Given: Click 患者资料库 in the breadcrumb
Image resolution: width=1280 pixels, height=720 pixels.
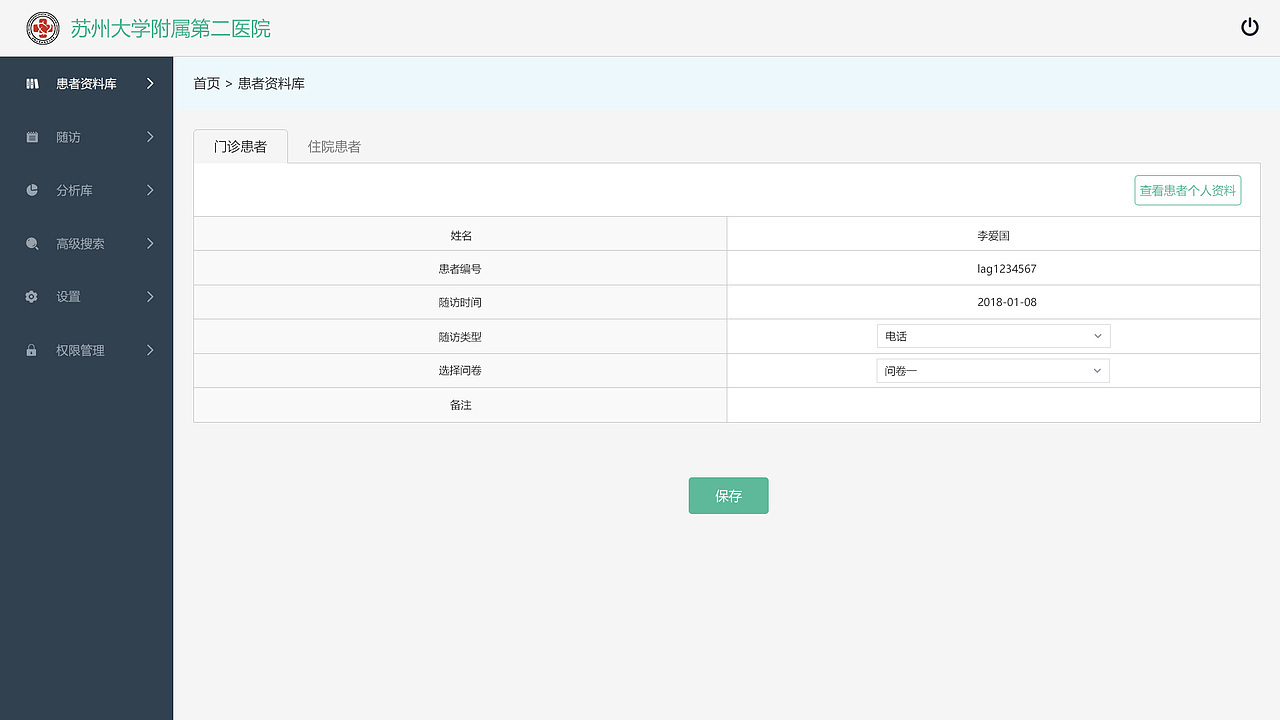Looking at the screenshot, I should [x=271, y=83].
